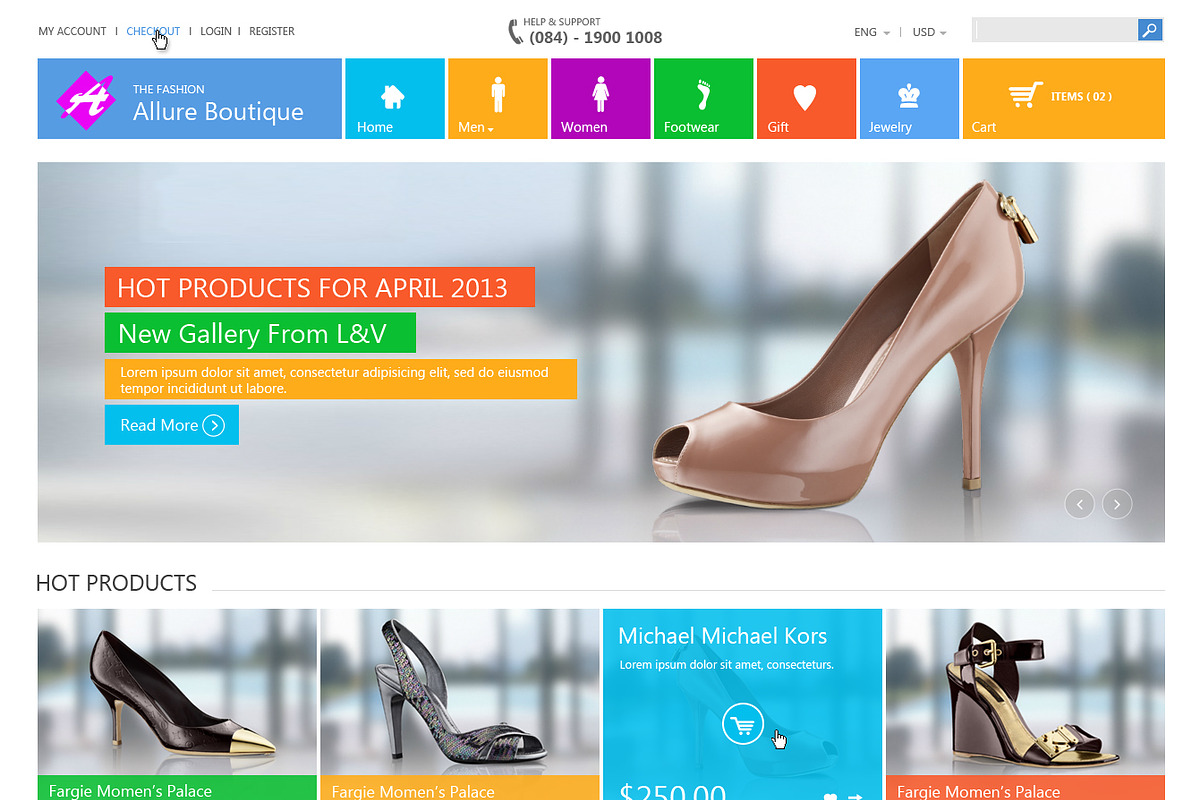The width and height of the screenshot is (1200, 800).
Task: Open the sequin slingback sandal product
Action: (460, 692)
